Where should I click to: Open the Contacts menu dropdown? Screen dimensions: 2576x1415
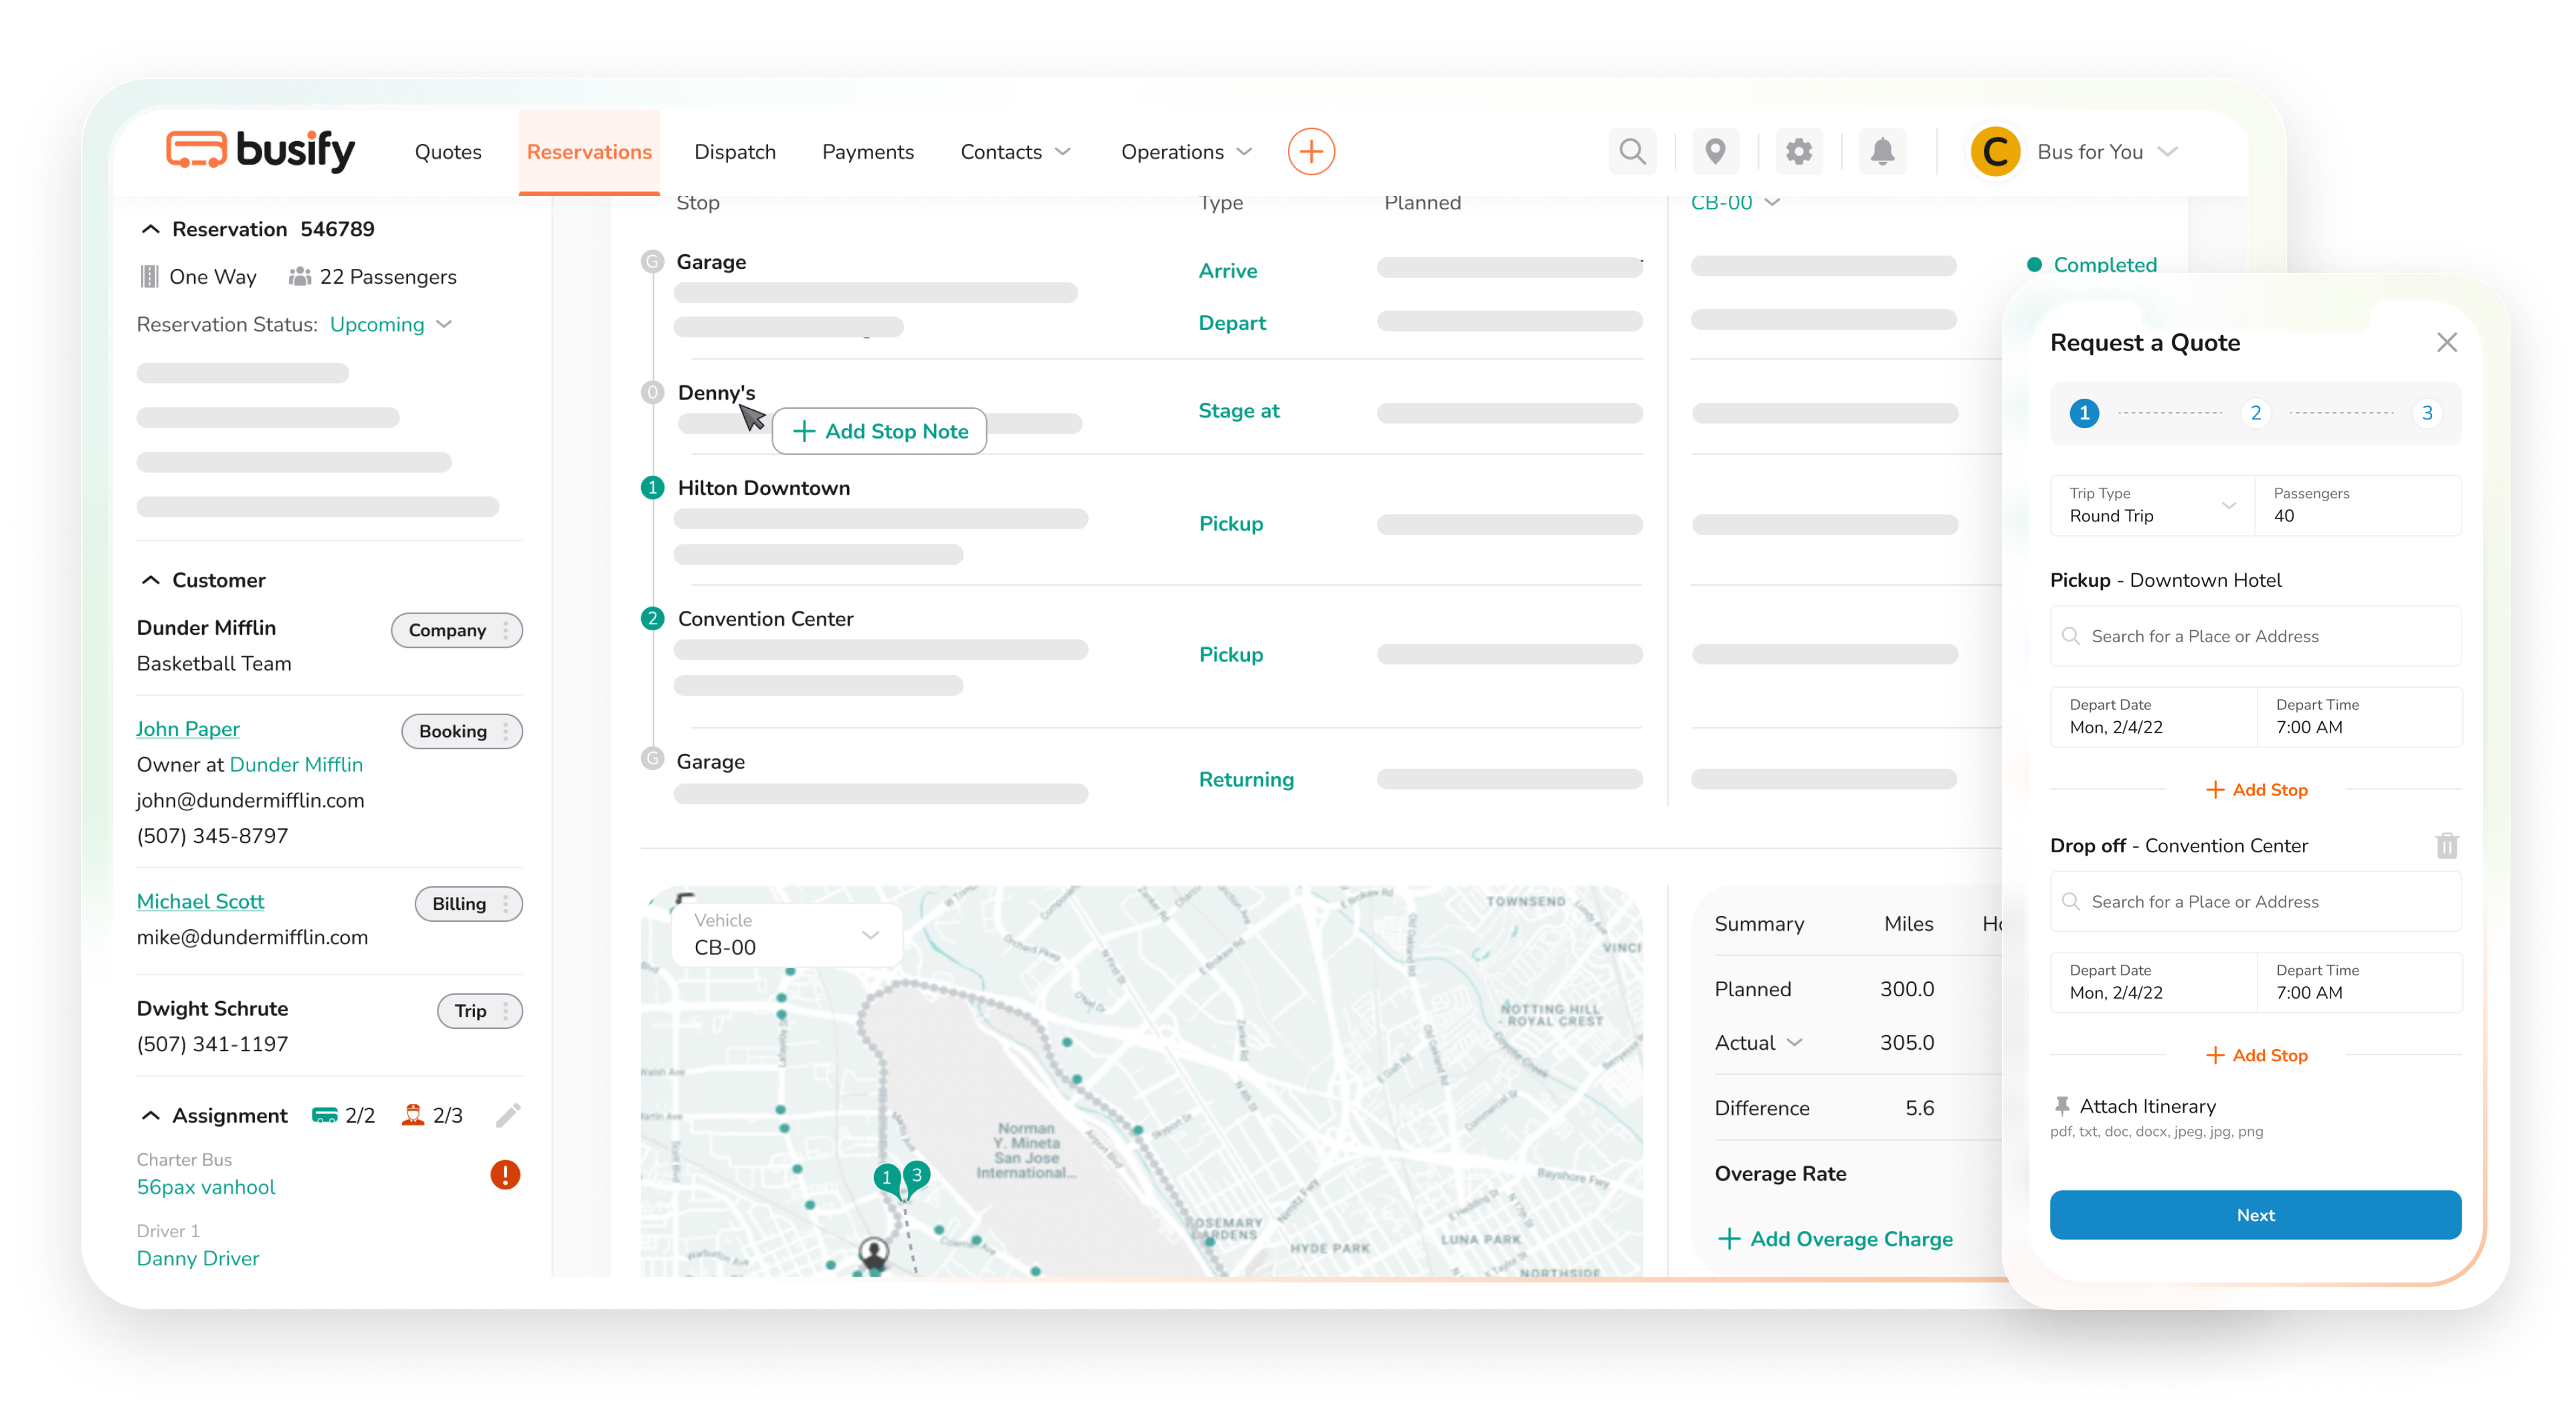click(x=1015, y=151)
